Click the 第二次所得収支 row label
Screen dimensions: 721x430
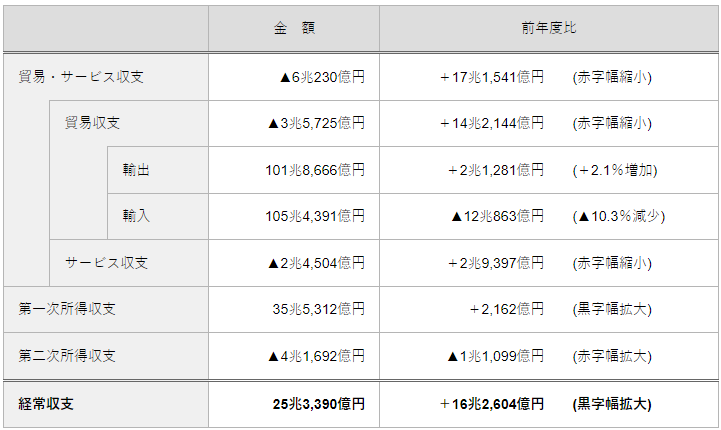[x=67, y=356]
